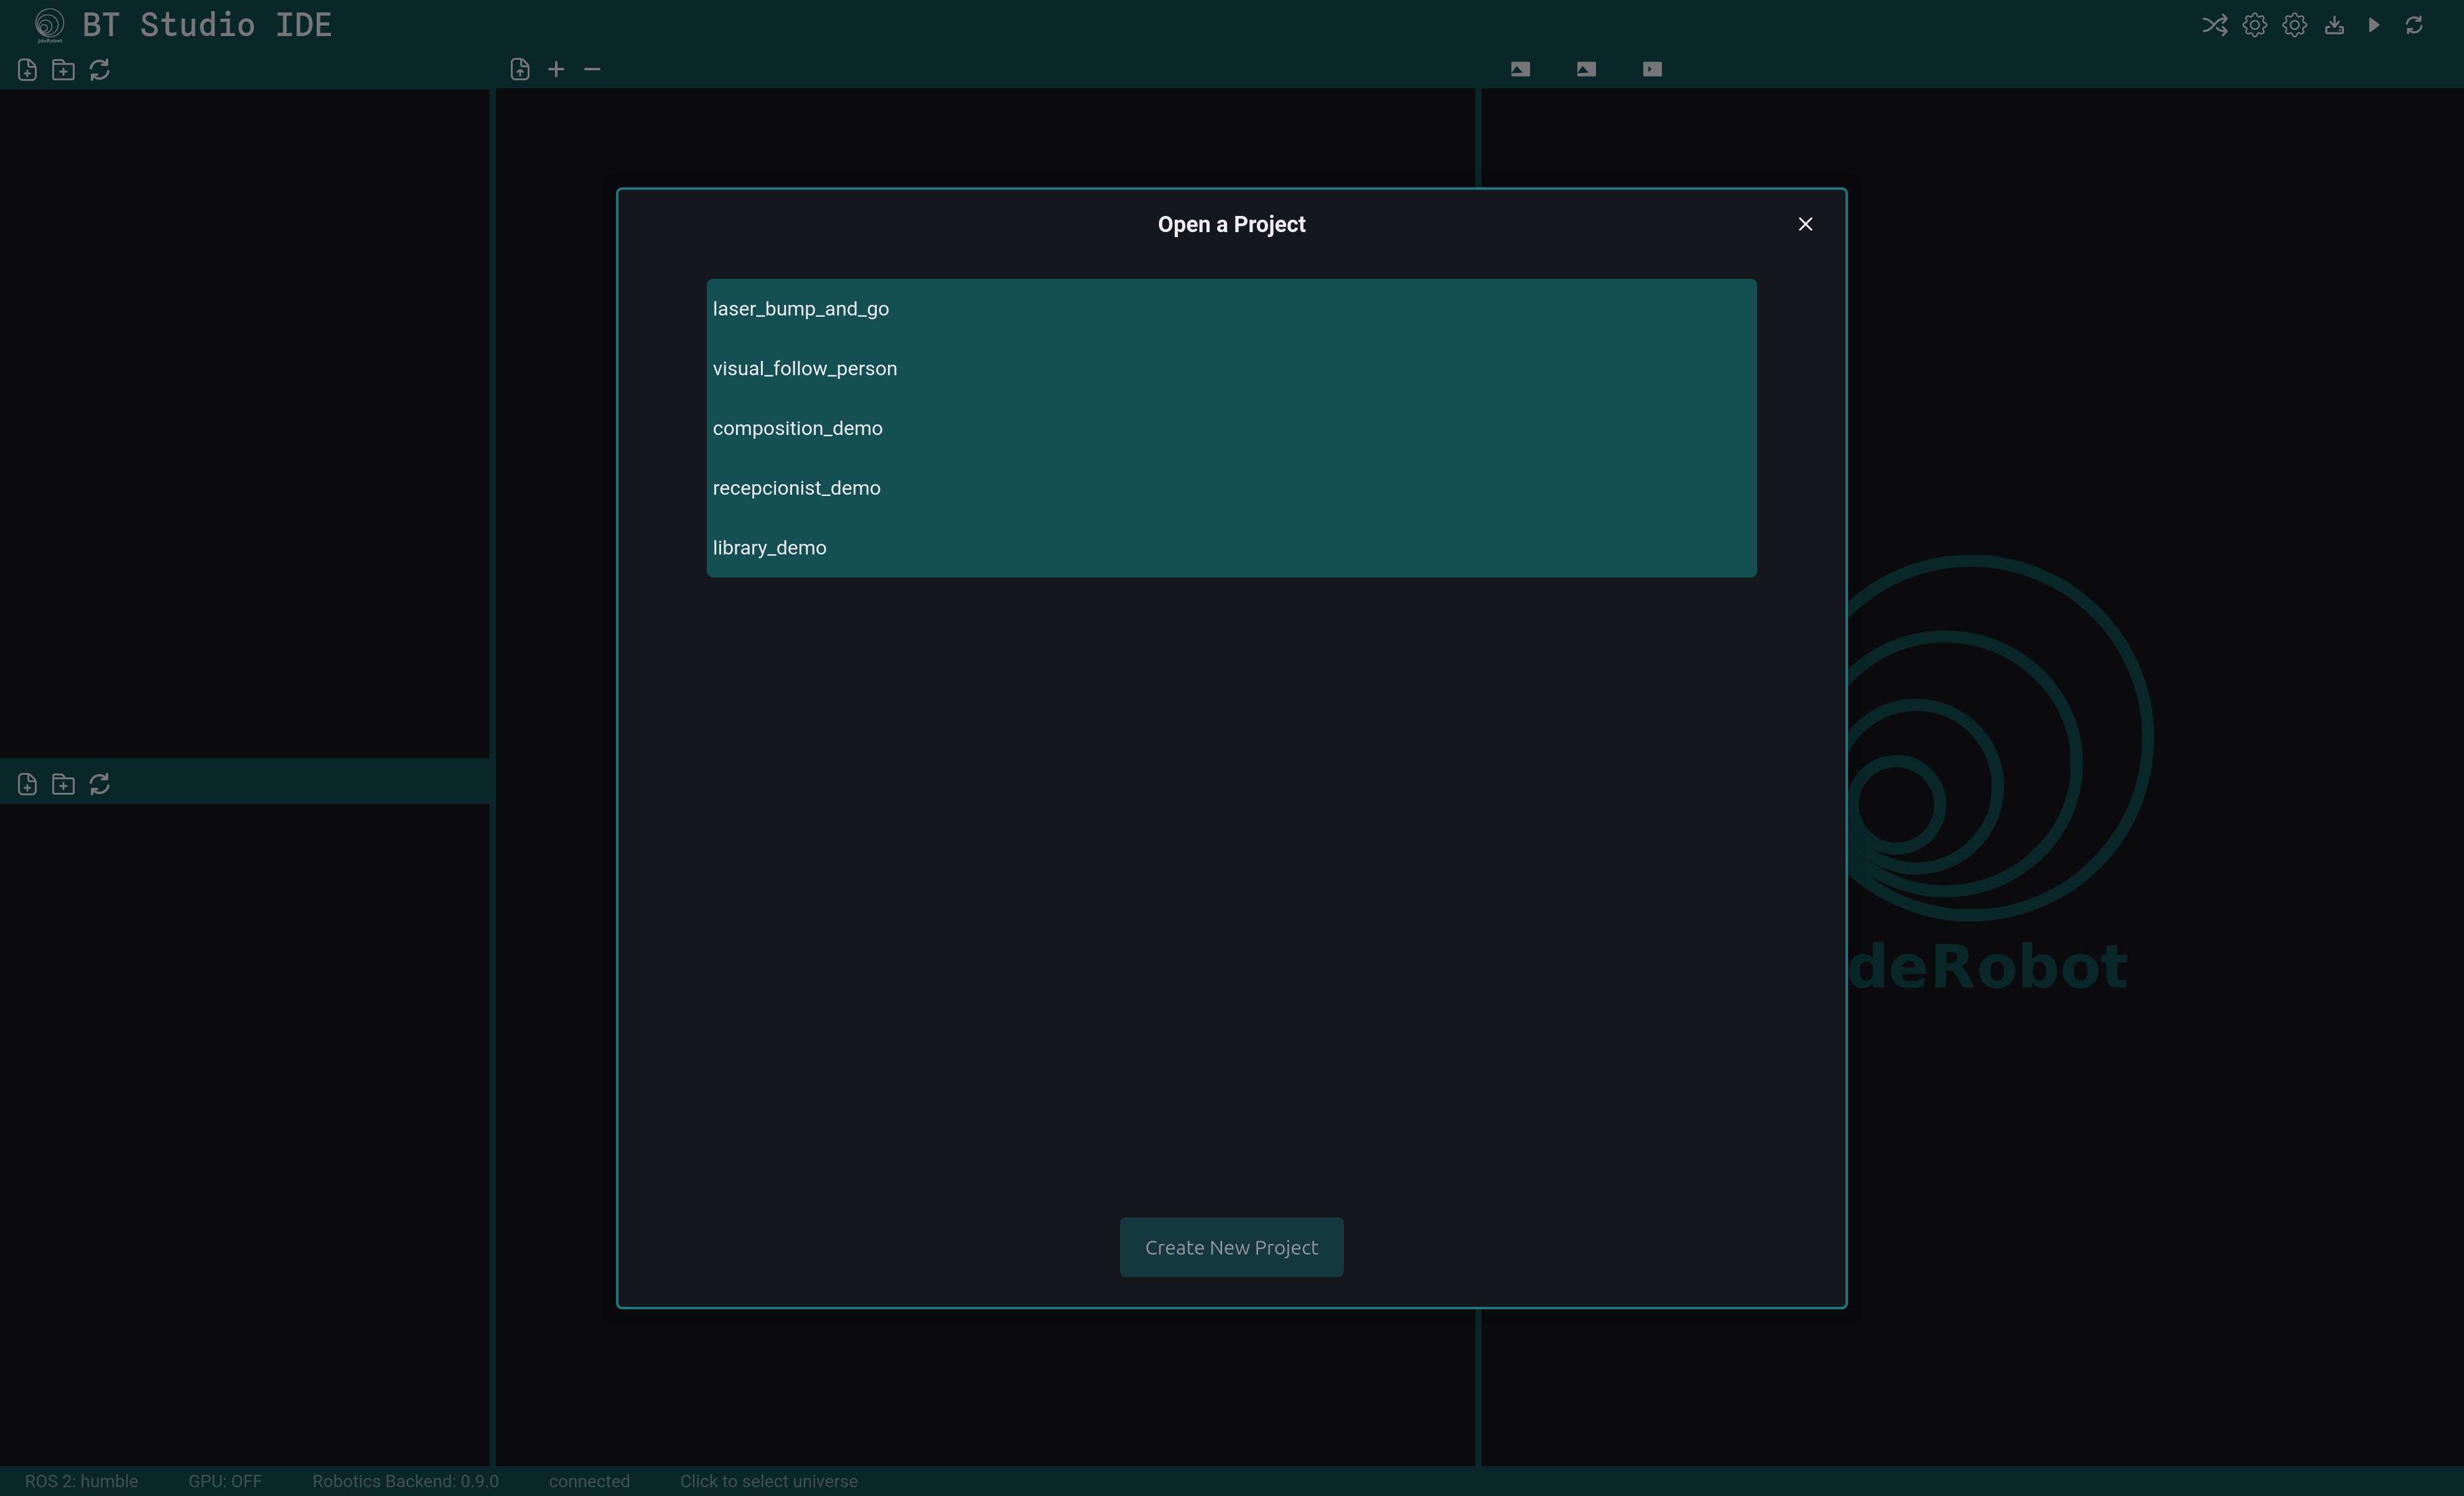Open the laser_bump_and_go project
Viewport: 2464px width, 1496px height.
[1231, 309]
